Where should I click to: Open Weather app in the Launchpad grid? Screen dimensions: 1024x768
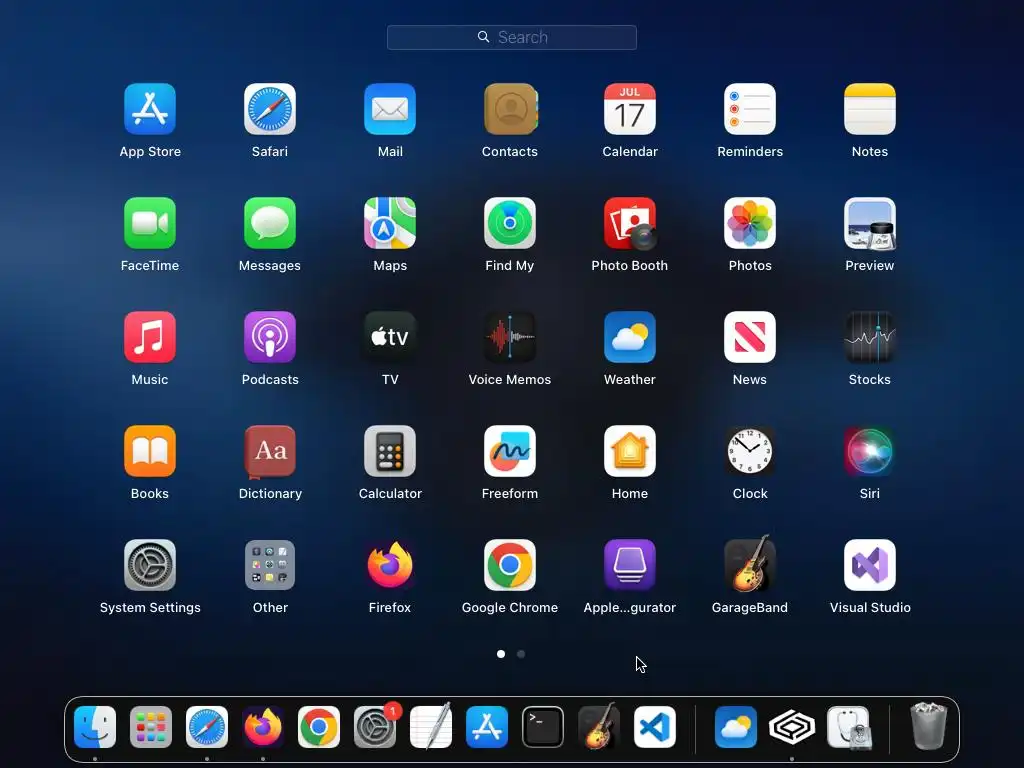coord(630,337)
